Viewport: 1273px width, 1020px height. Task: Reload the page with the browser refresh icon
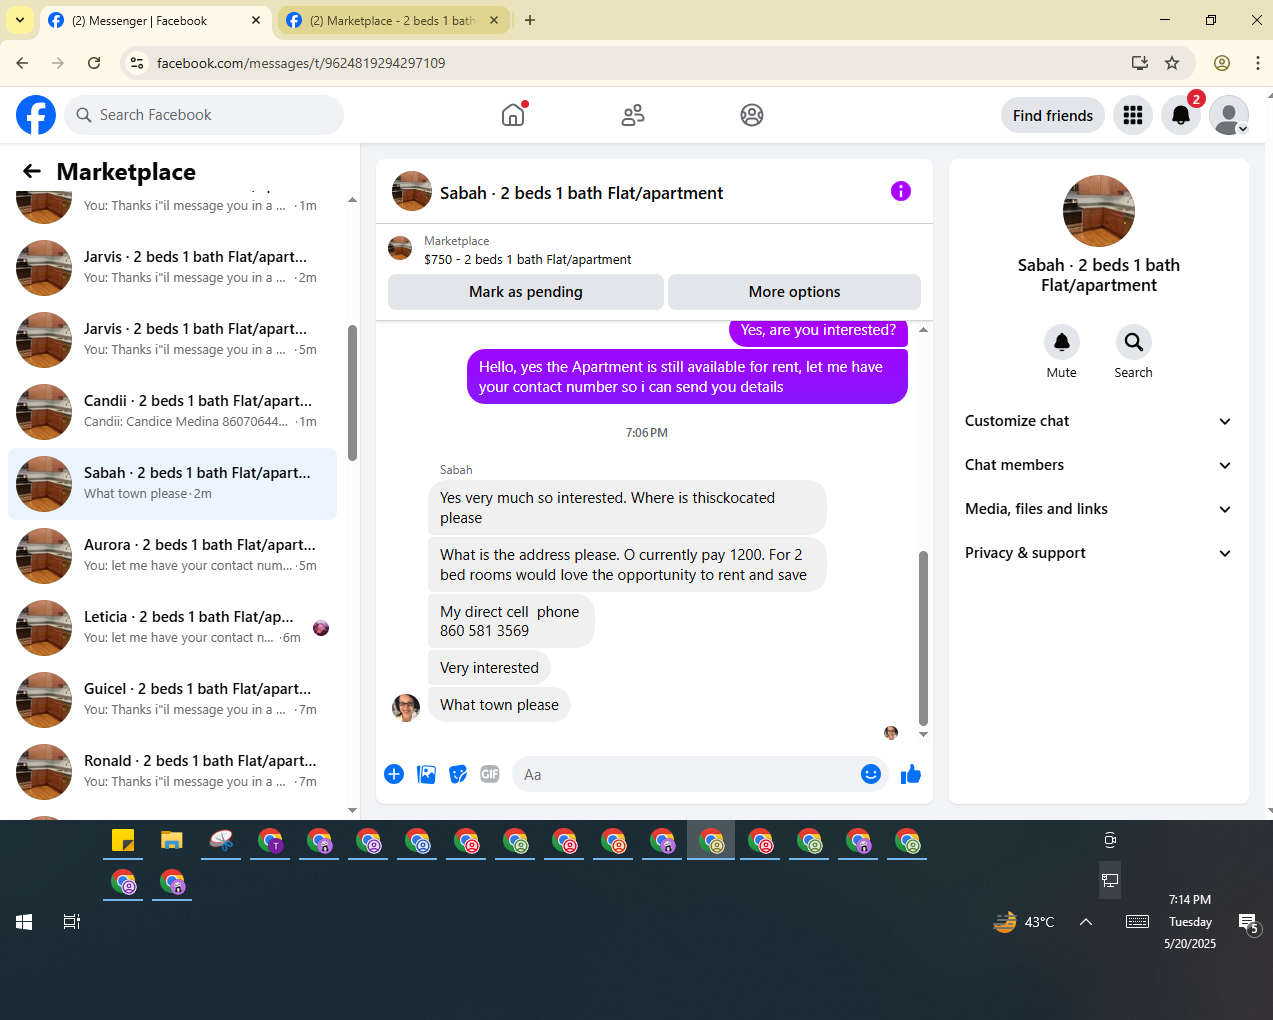point(94,63)
